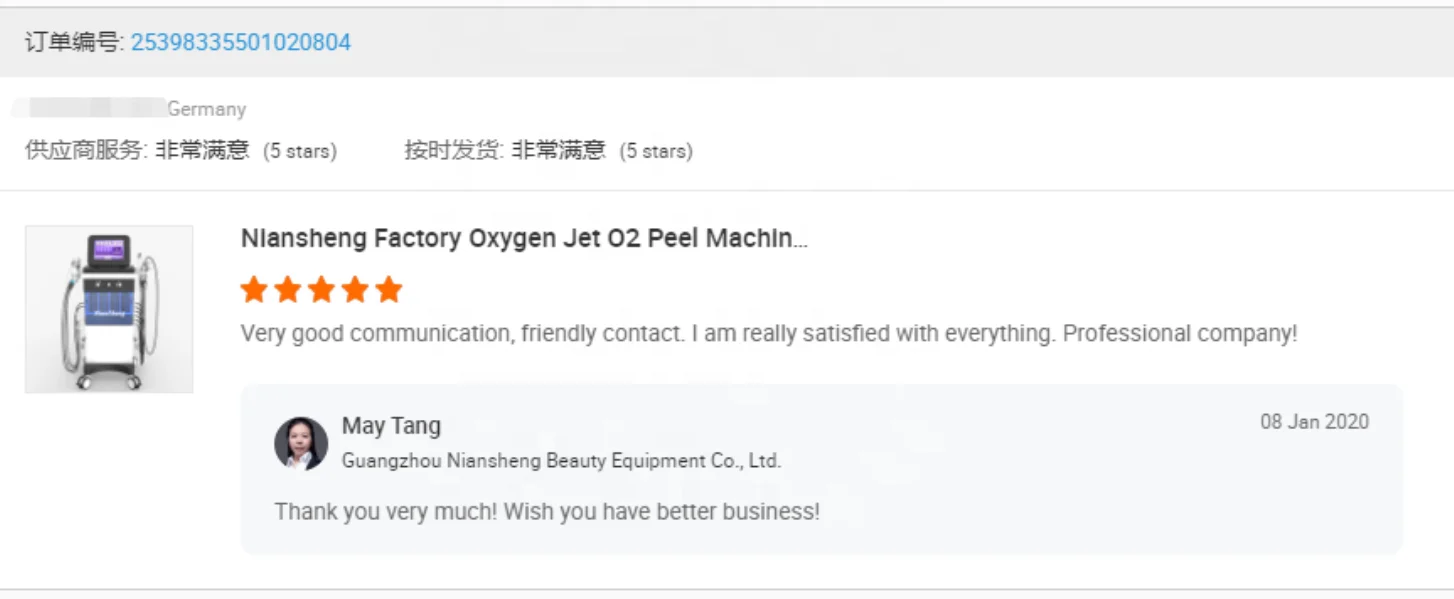
Task: Click May Tang's profile avatar
Action: point(301,443)
